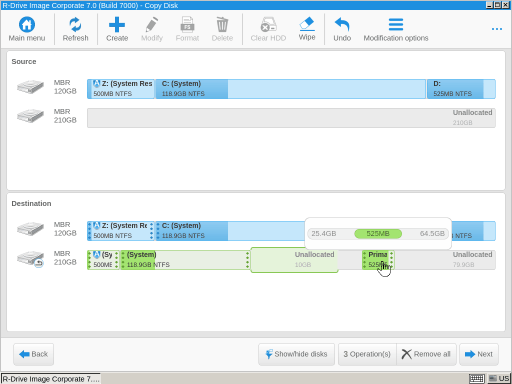Switch the US keyboard layout indicator
The width and height of the screenshot is (512, 384).
[499, 379]
